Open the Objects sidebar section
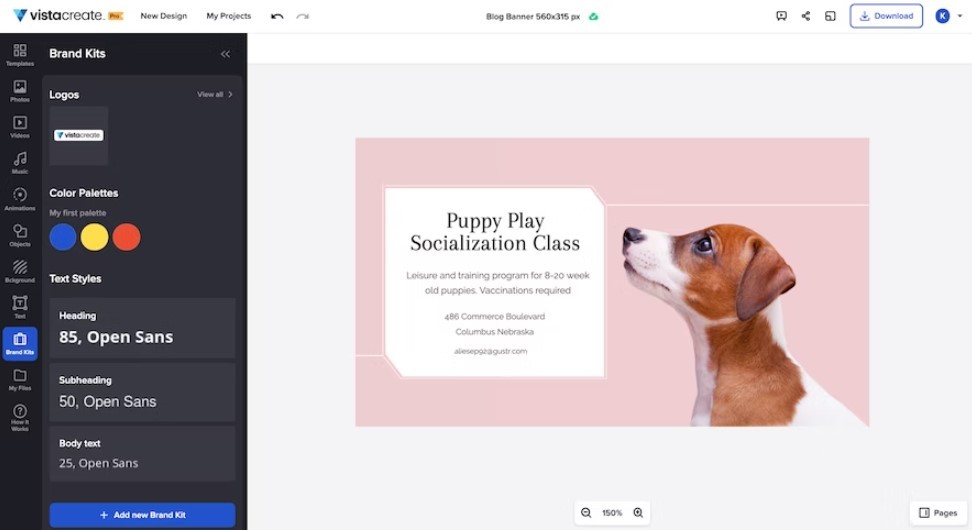This screenshot has height=530, width=972. [20, 235]
